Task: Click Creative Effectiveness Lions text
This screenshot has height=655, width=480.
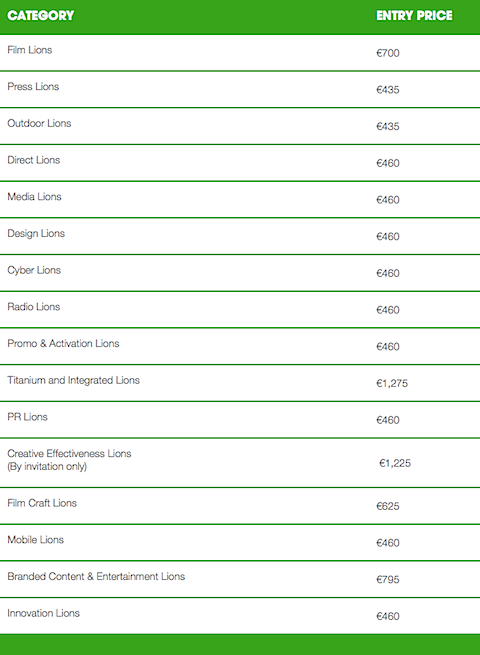Action: (x=69, y=454)
